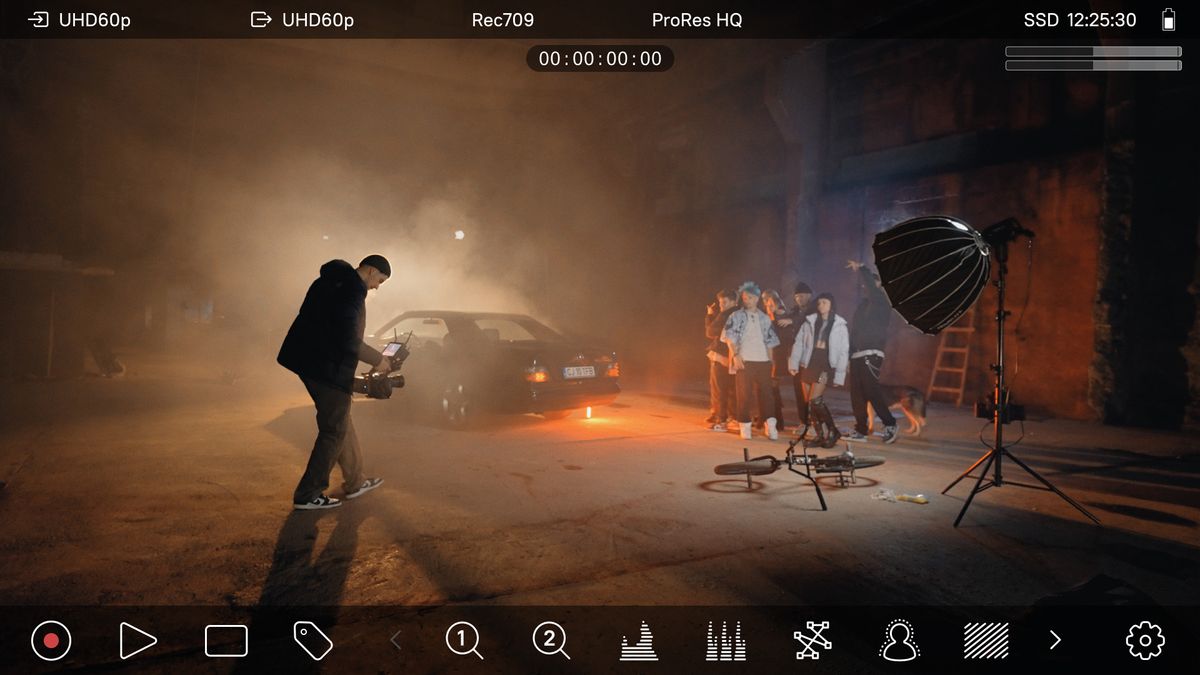1200x675 pixels.
Task: Open the UHD60p output settings
Action: click(x=316, y=18)
